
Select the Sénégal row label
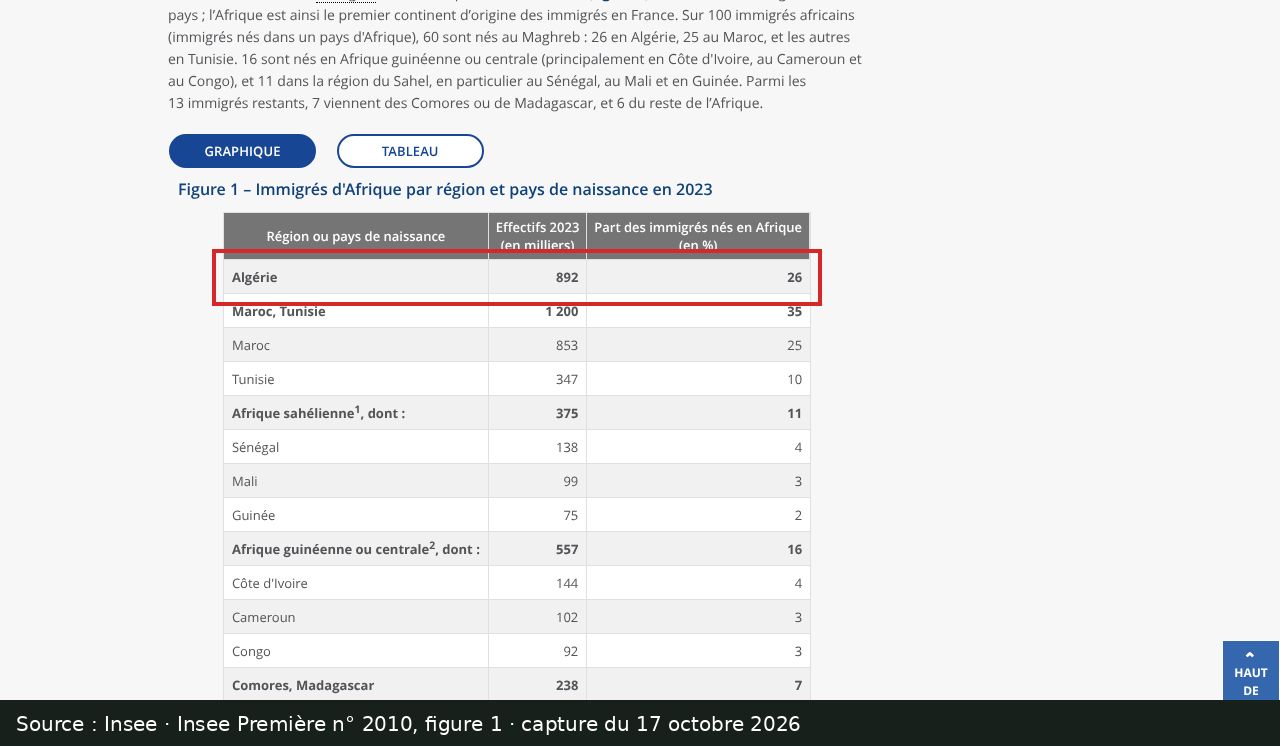coord(256,447)
